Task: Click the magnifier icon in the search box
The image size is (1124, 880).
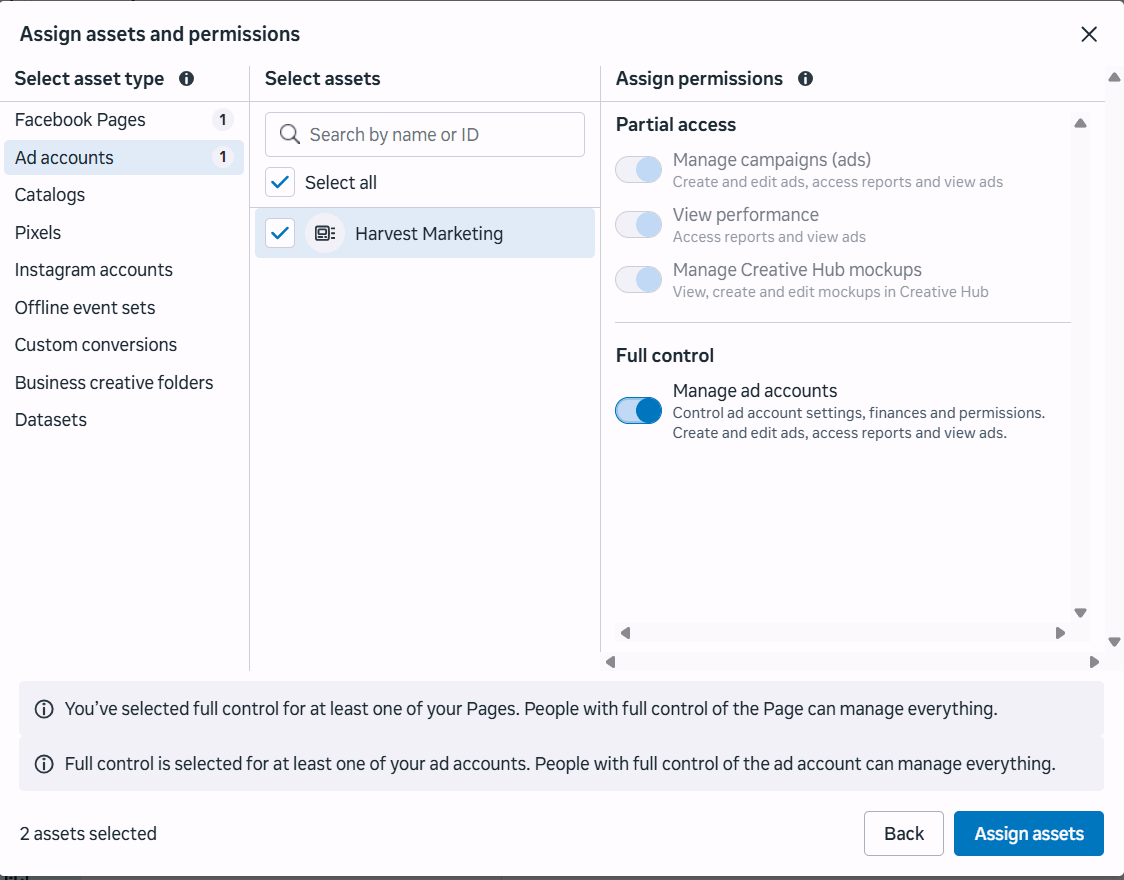Action: point(290,134)
